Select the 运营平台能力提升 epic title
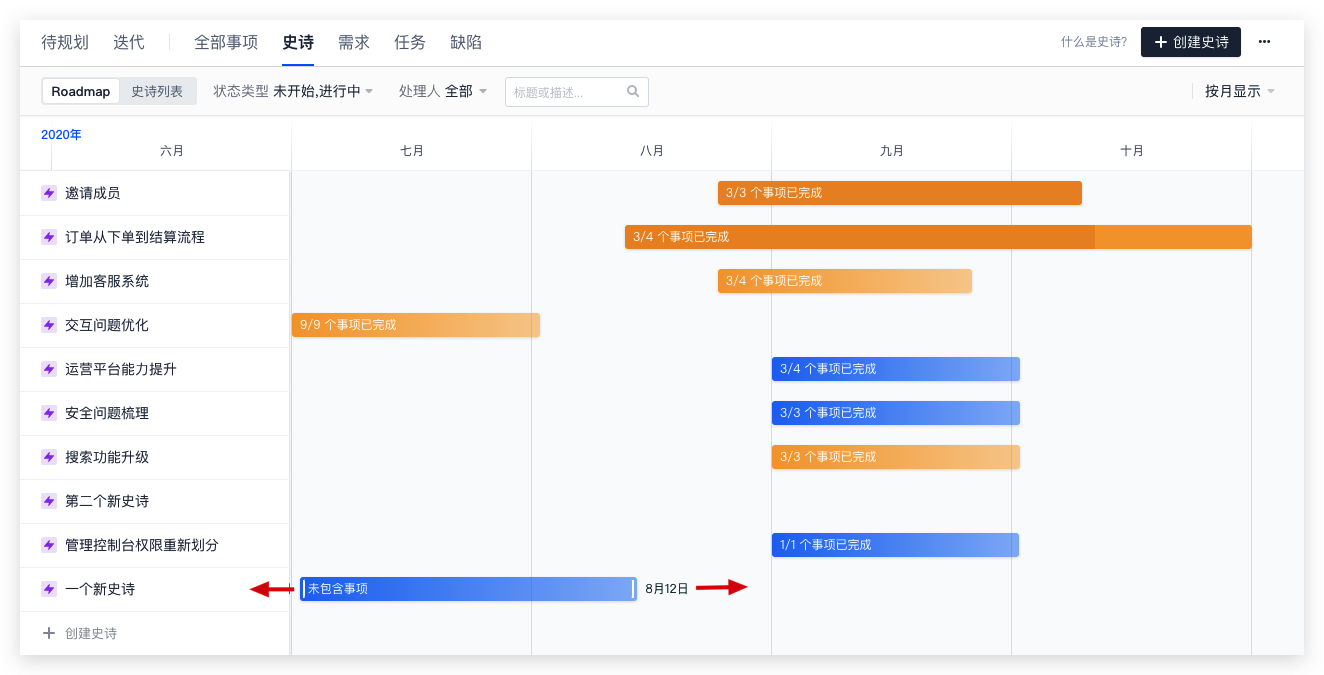The image size is (1324, 675). pyautogui.click(x=121, y=369)
